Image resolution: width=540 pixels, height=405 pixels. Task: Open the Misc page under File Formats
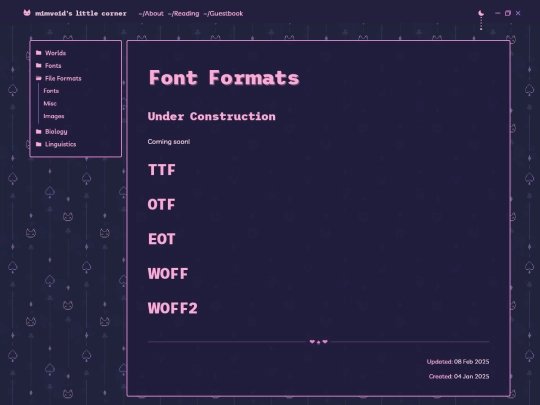(x=50, y=104)
